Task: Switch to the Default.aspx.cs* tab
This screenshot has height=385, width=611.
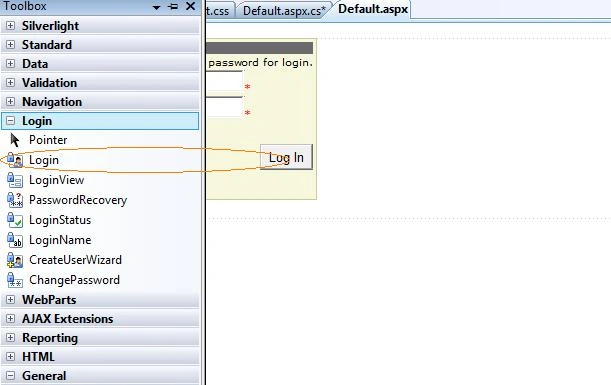Action: (284, 11)
